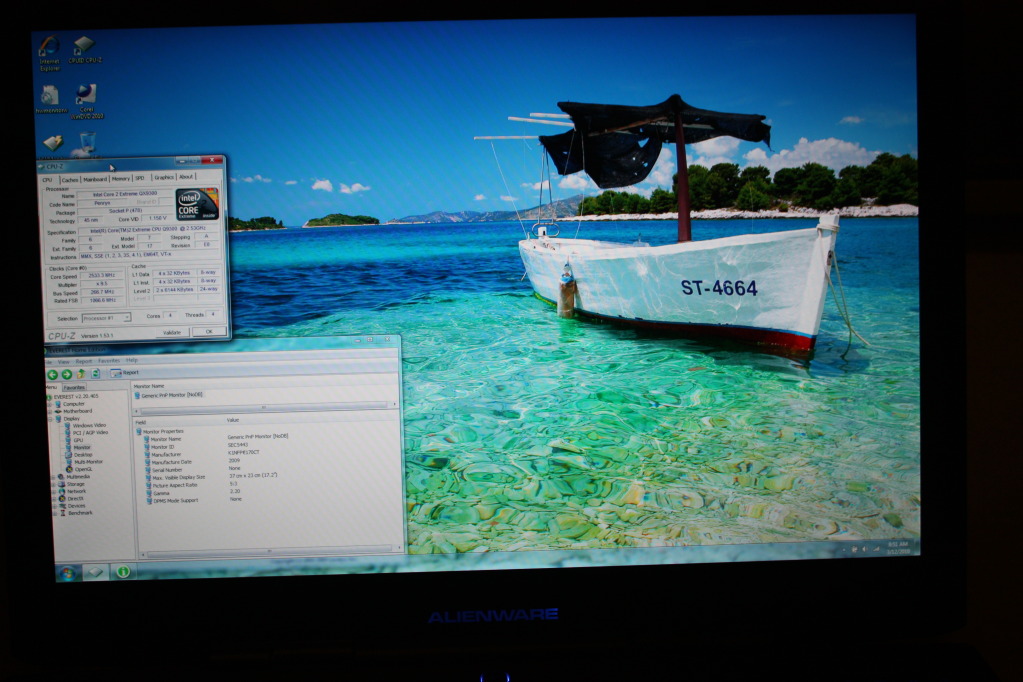
Task: Click the bottom horizontal scrollbar in EVEREST
Action: tap(269, 552)
